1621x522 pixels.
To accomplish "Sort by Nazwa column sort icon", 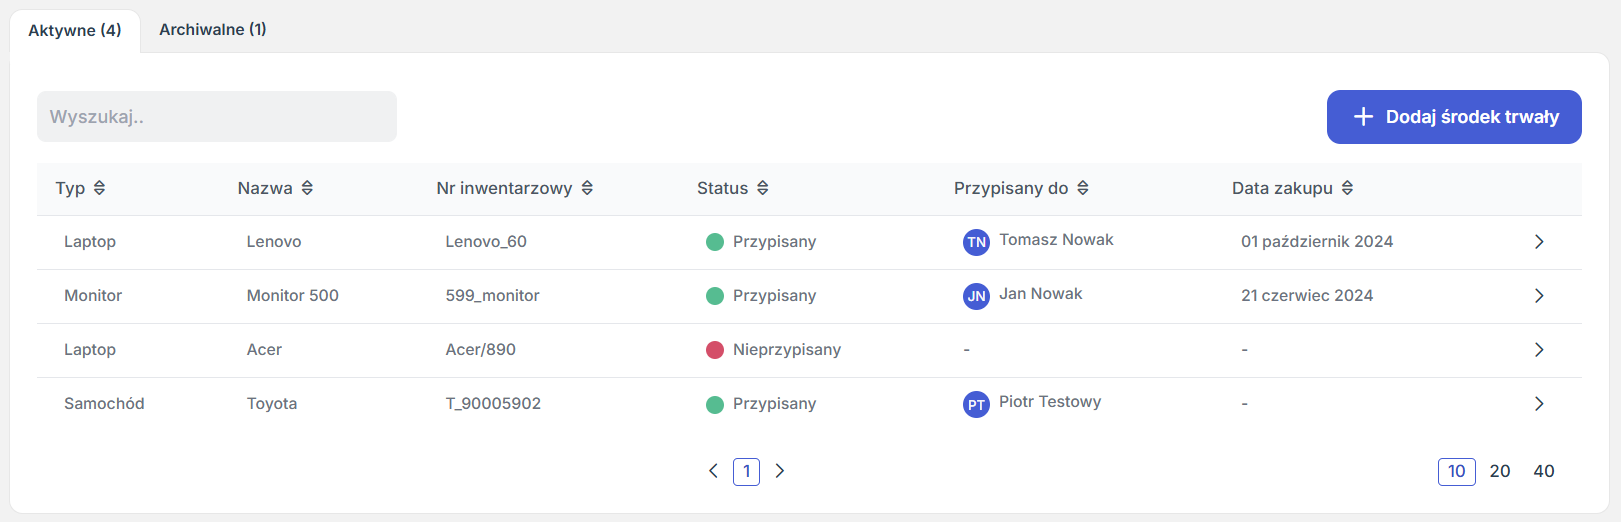I will coord(307,188).
